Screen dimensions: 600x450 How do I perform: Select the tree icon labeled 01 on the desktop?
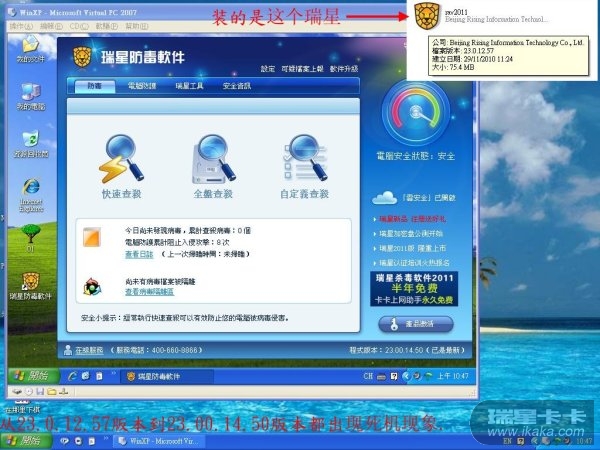coord(30,238)
